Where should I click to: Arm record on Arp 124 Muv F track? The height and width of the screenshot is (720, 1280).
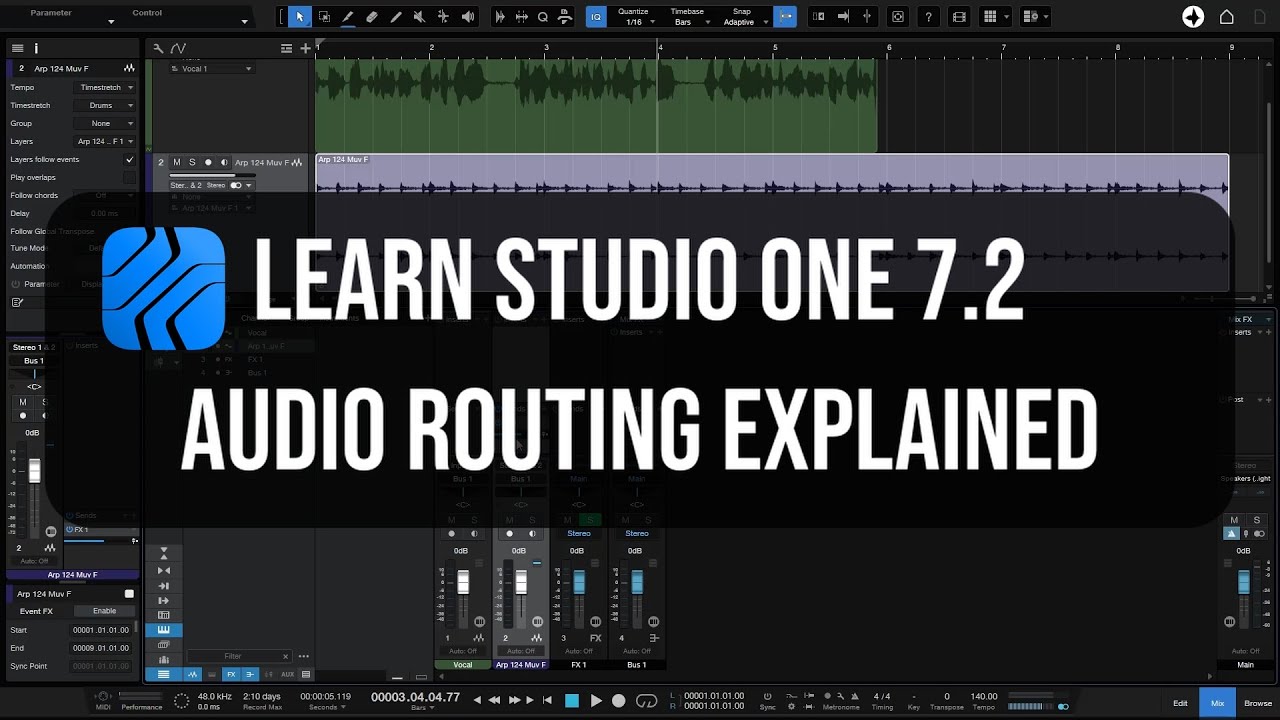(208, 162)
